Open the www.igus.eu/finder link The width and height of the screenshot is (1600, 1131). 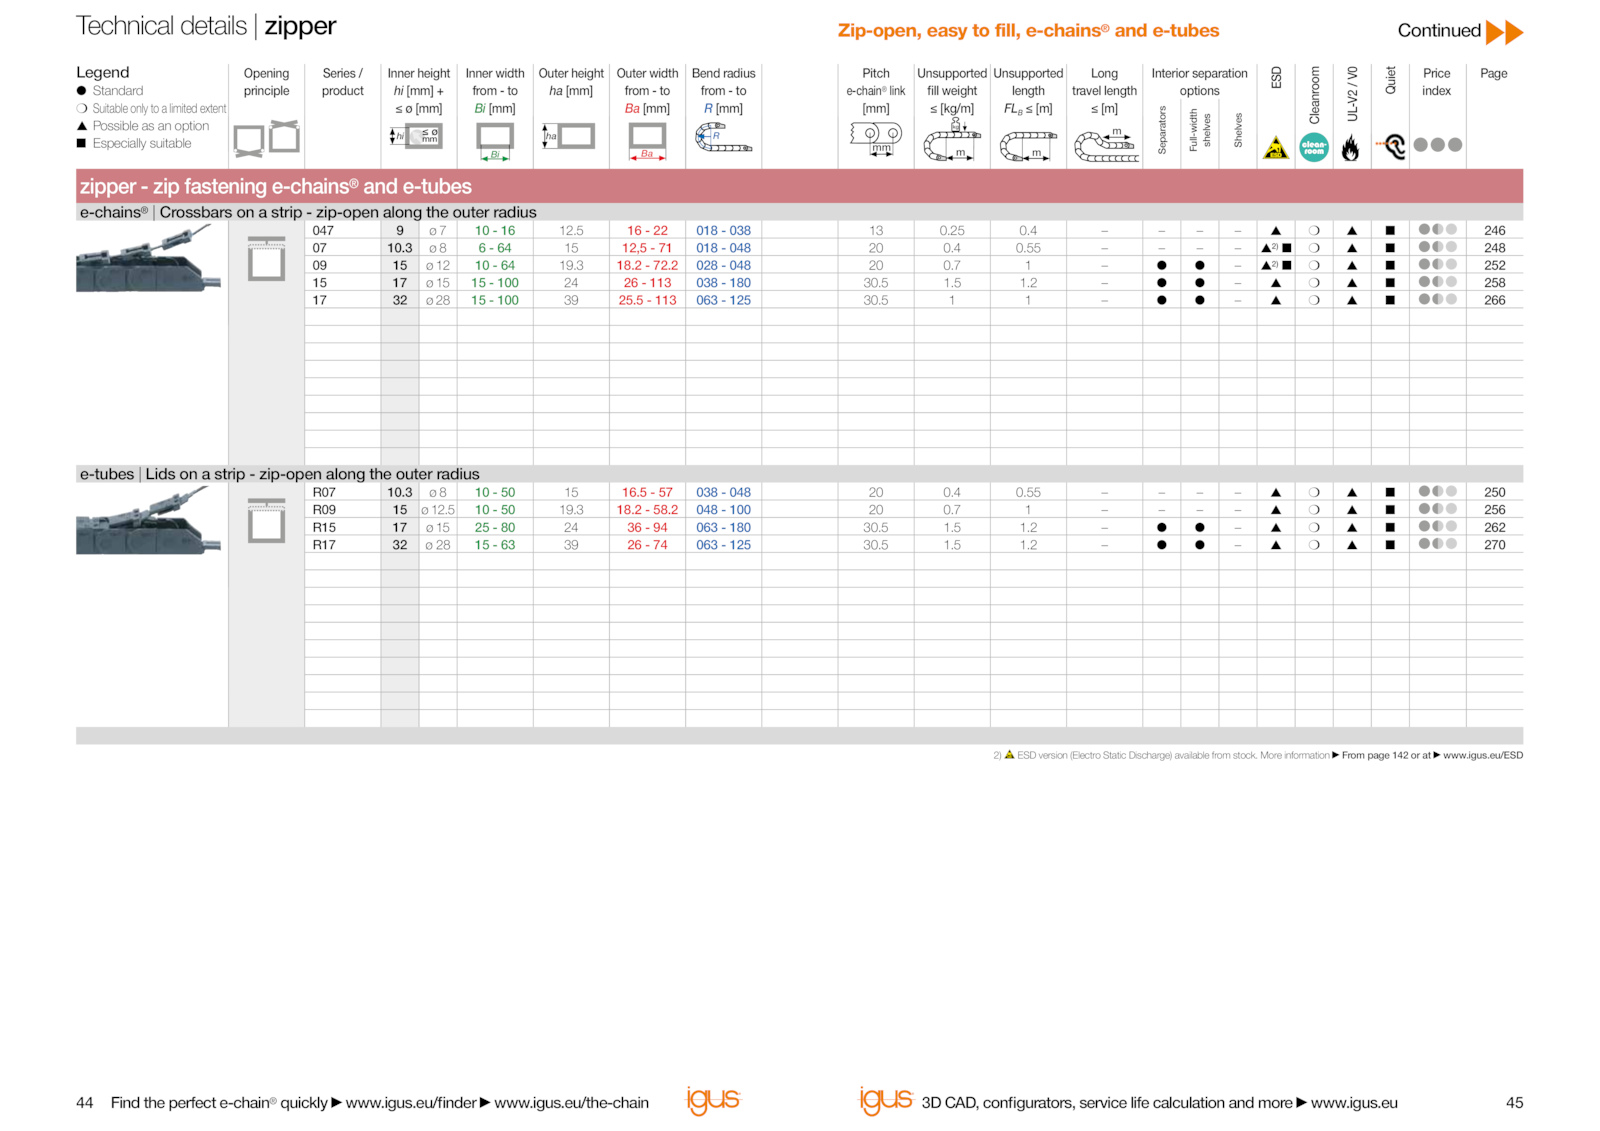tap(411, 1103)
